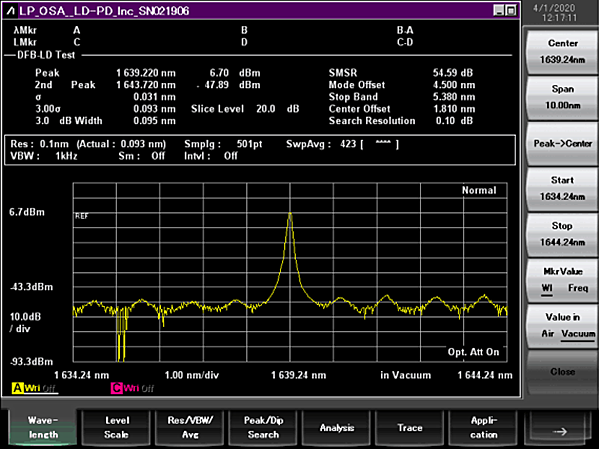Click the 6.7dBm level axis label

click(x=27, y=212)
